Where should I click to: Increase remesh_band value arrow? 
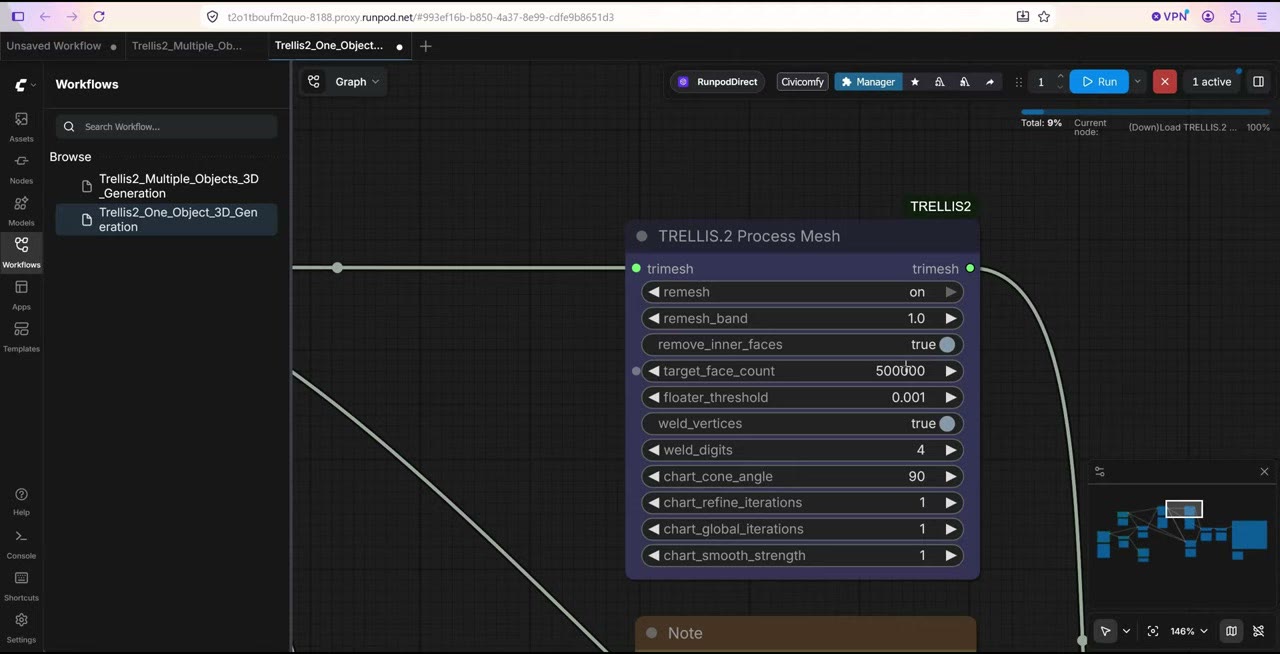click(x=950, y=319)
